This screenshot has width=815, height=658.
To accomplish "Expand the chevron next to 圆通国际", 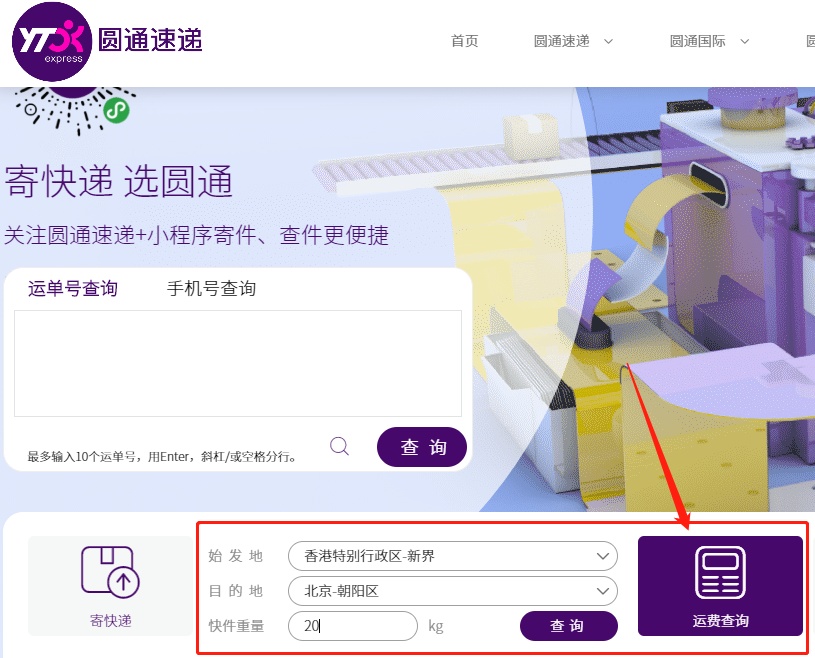I will tap(745, 41).
